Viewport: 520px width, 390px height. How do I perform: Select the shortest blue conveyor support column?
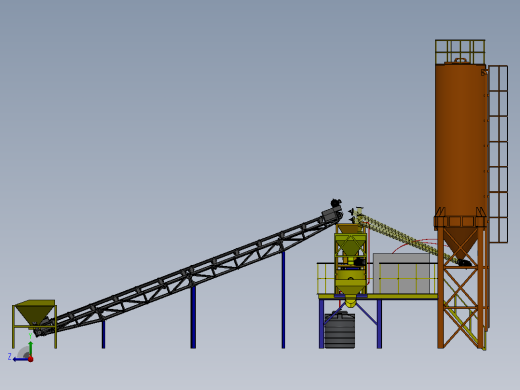[x=103, y=334]
